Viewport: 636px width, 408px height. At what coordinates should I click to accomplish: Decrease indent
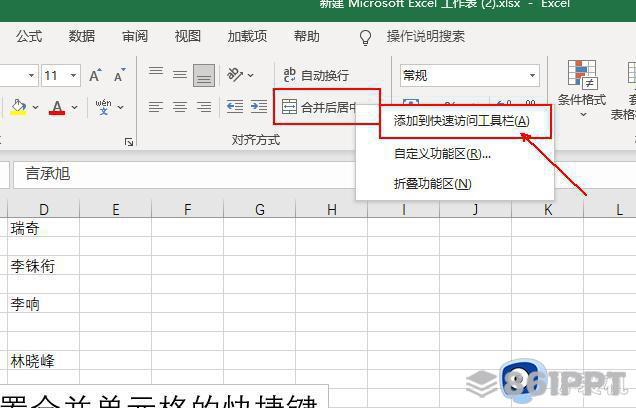(x=235, y=107)
